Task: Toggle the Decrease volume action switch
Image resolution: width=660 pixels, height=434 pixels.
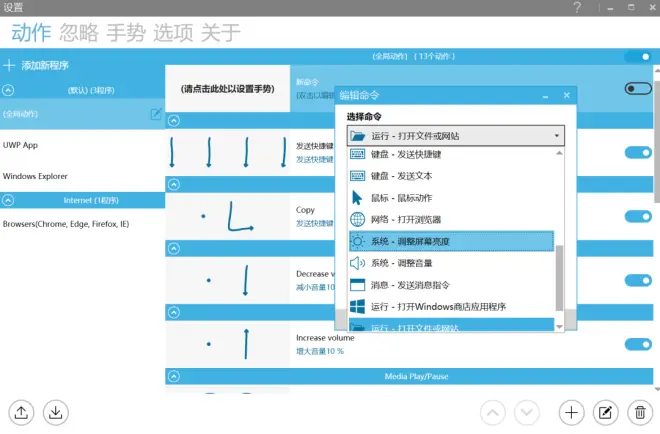Action: [638, 280]
